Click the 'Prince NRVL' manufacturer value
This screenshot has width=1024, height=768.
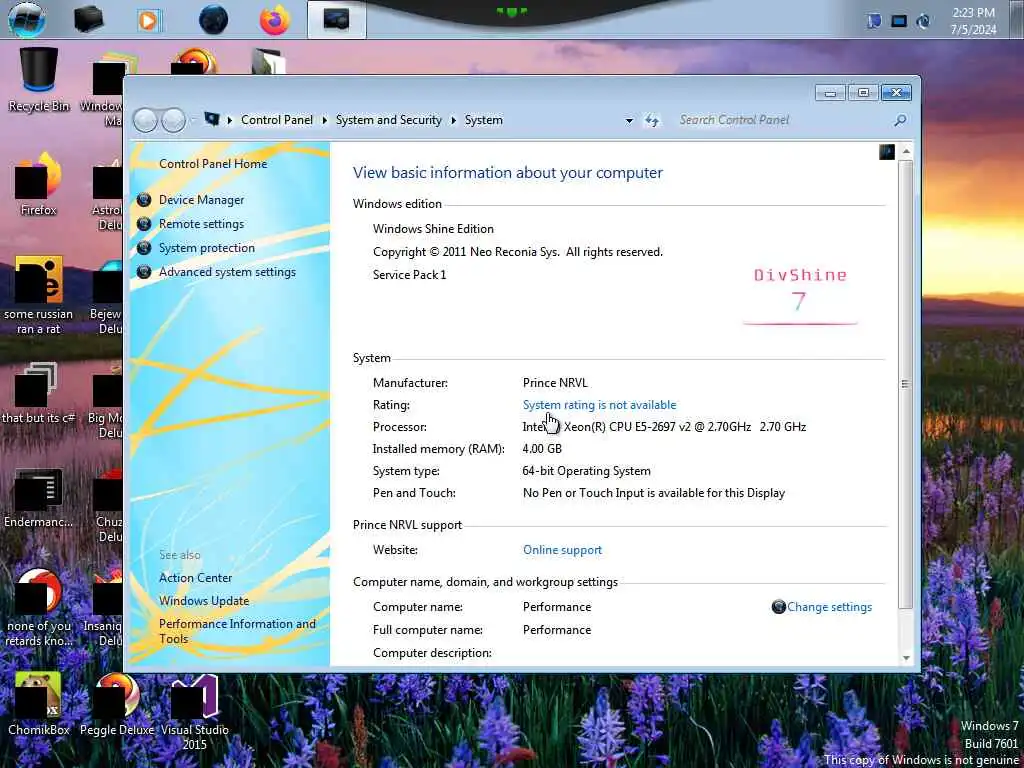click(555, 383)
